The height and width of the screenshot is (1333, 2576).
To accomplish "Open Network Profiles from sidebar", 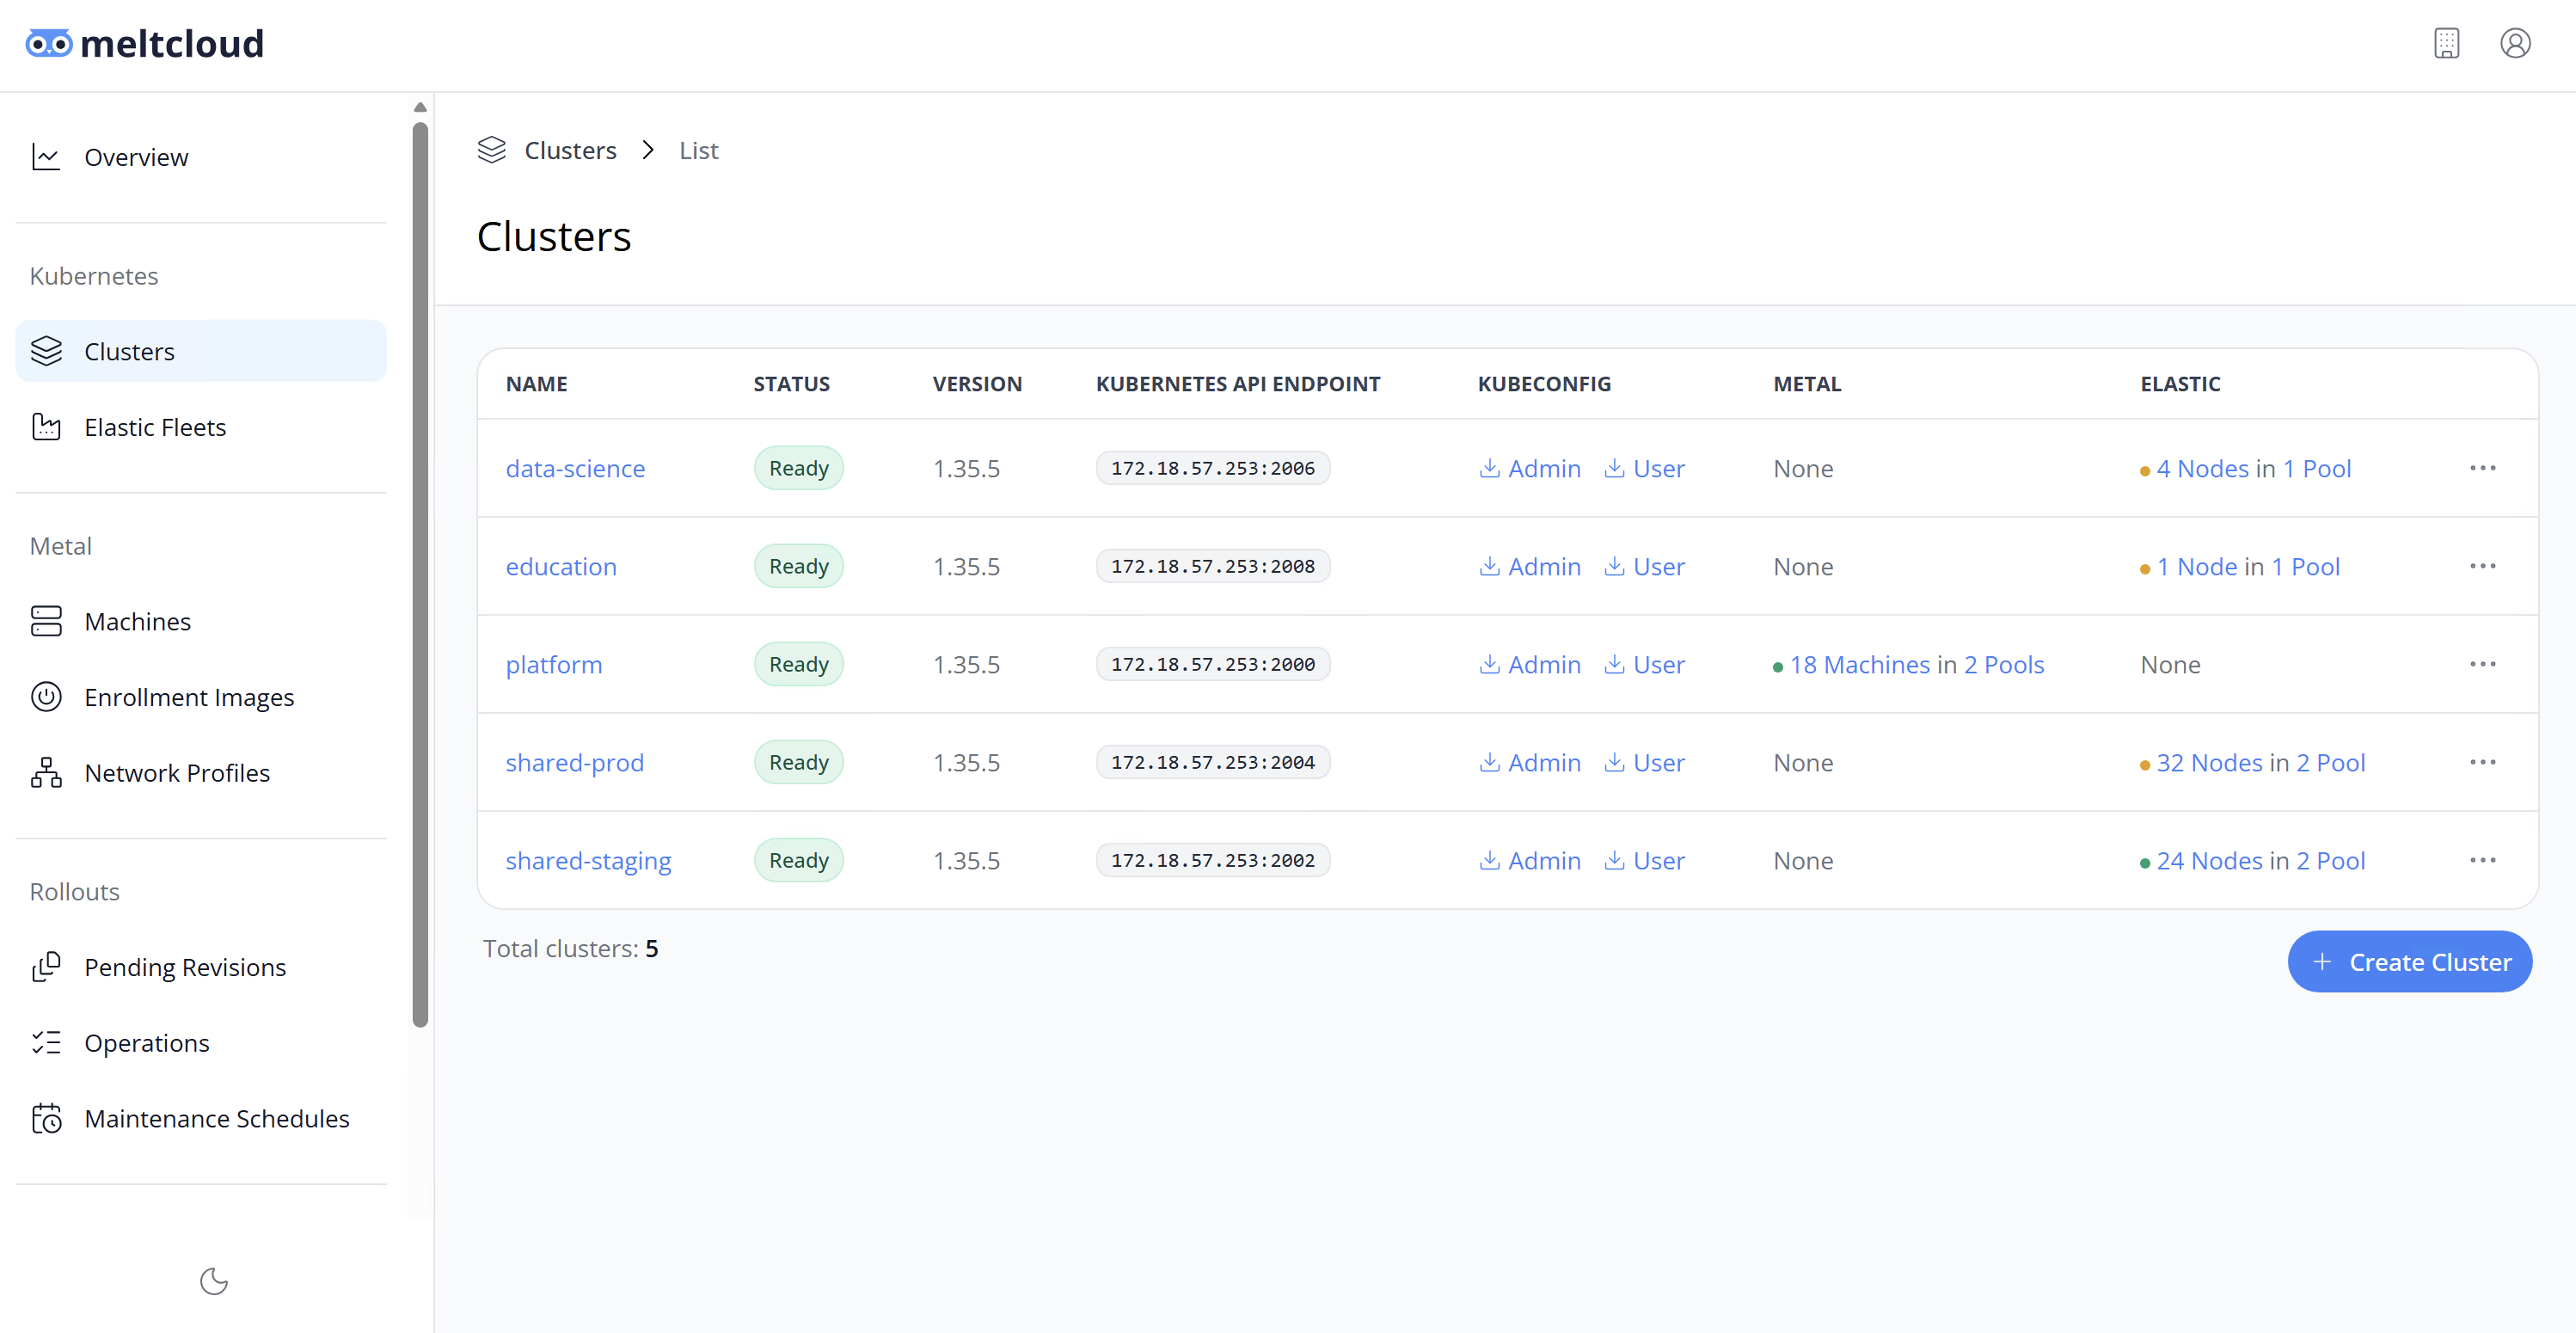I will 201,773.
